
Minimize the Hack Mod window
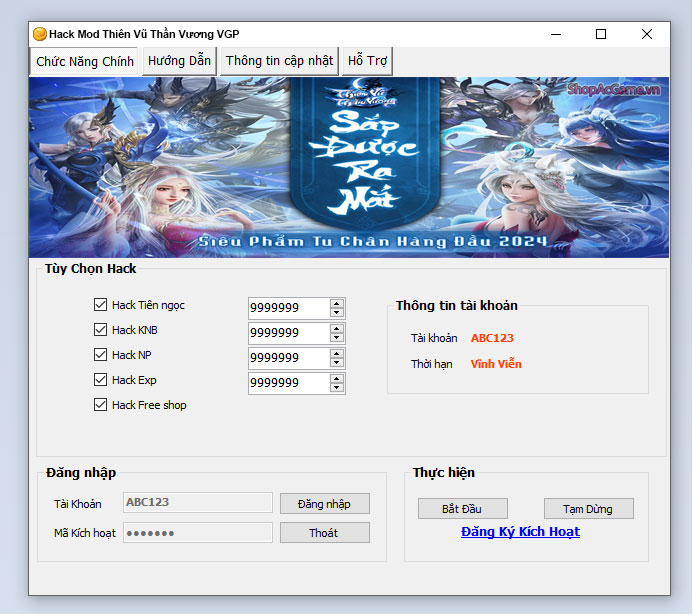tap(556, 34)
